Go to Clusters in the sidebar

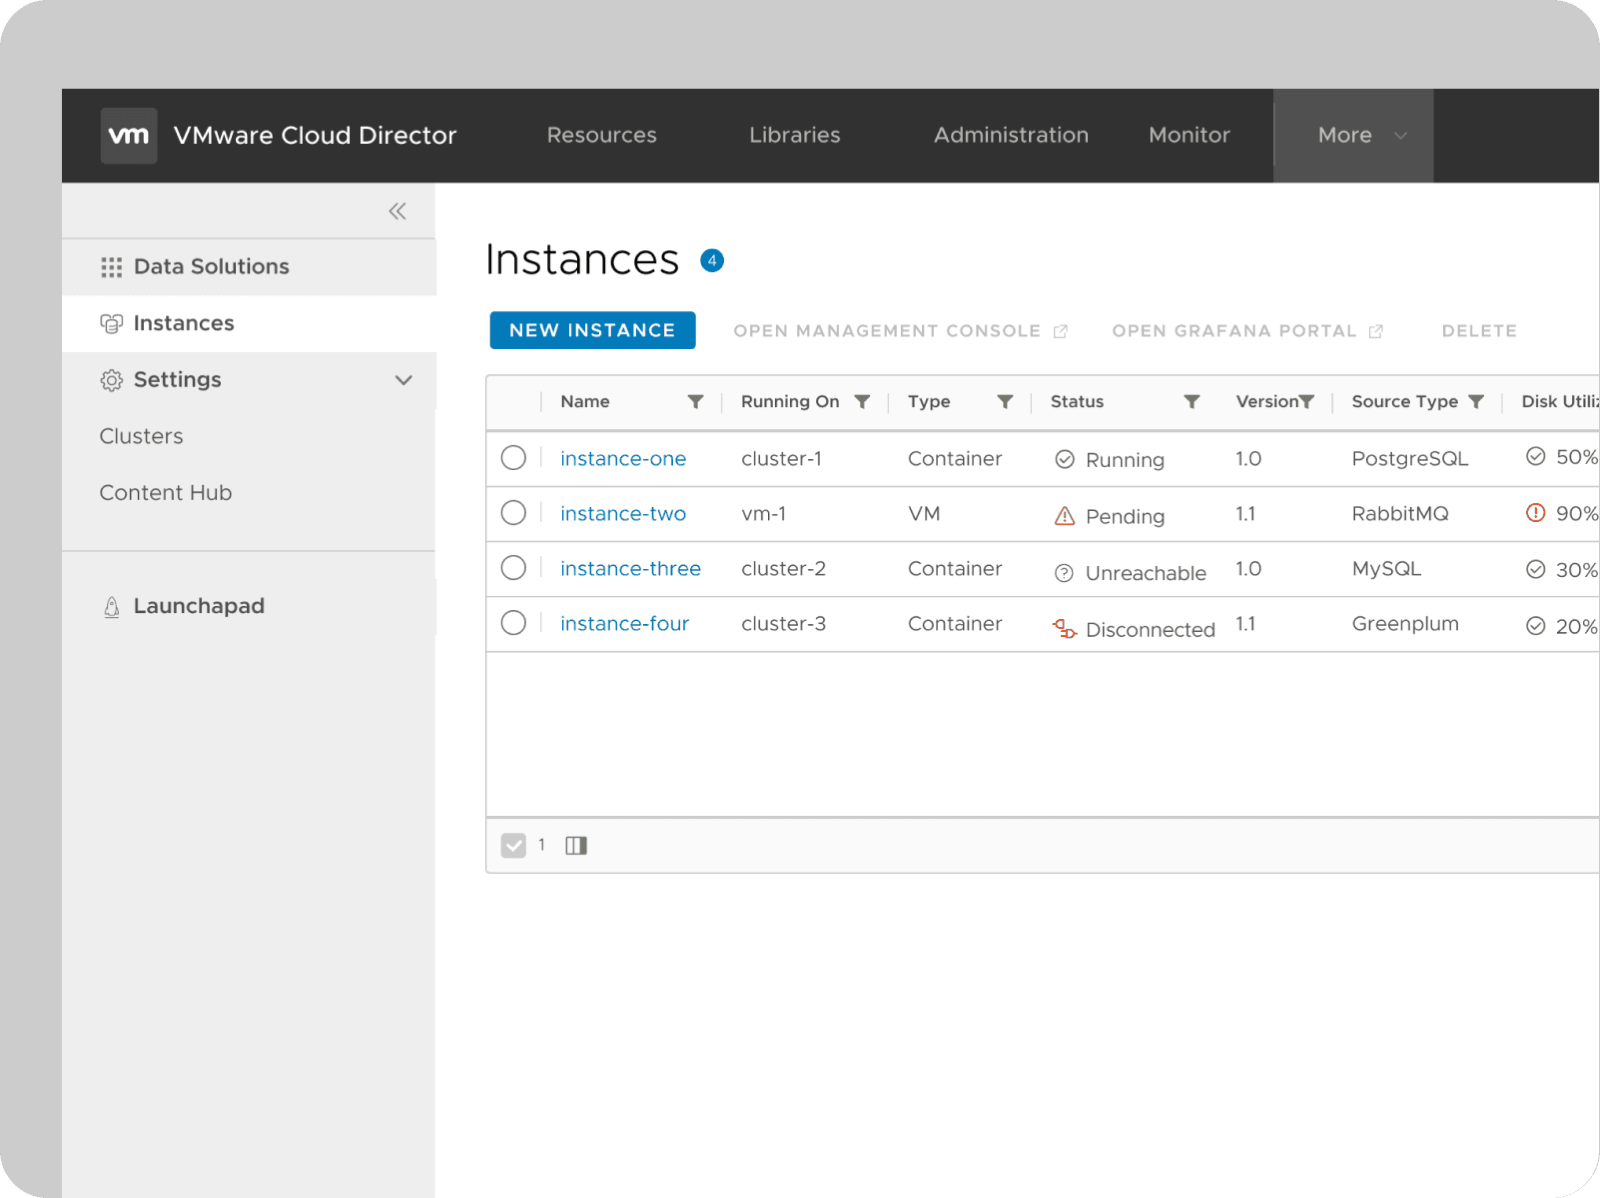pyautogui.click(x=141, y=437)
